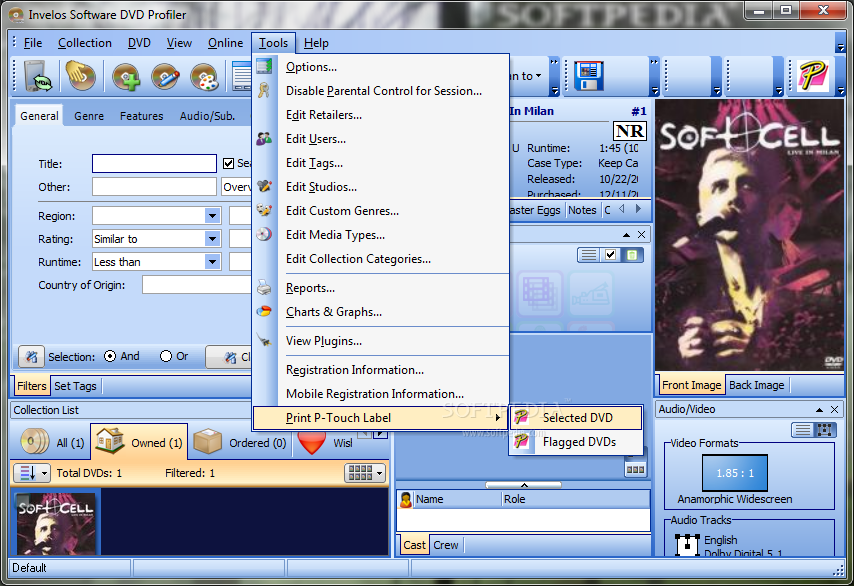
Task: Open the Rating Similar to dropdown
Action: (212, 239)
